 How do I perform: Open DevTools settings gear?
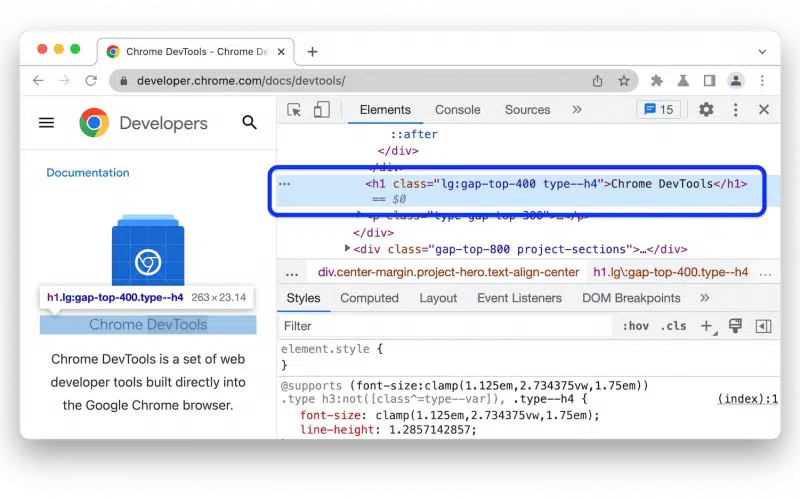[706, 110]
